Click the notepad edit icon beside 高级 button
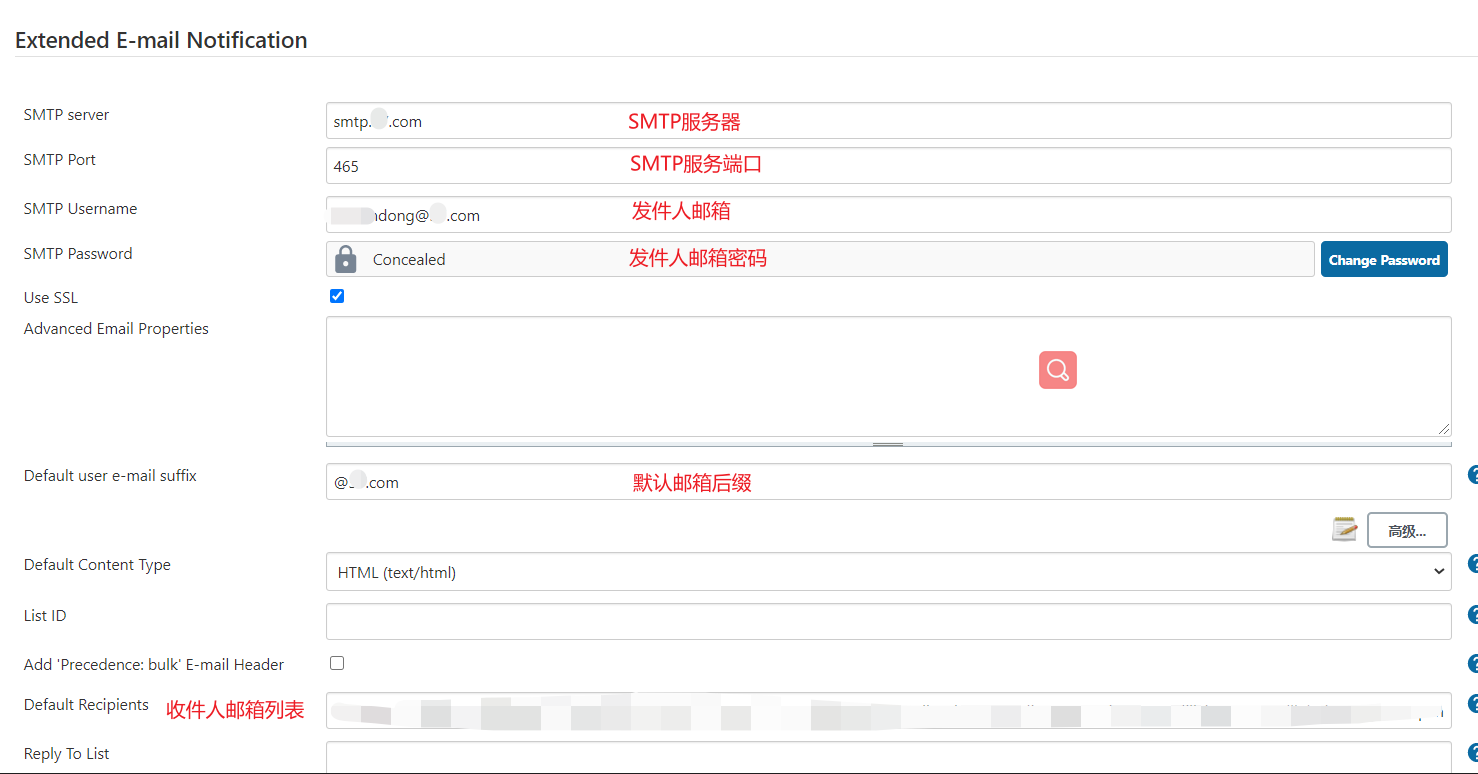This screenshot has width=1478, height=774. pyautogui.click(x=1344, y=529)
